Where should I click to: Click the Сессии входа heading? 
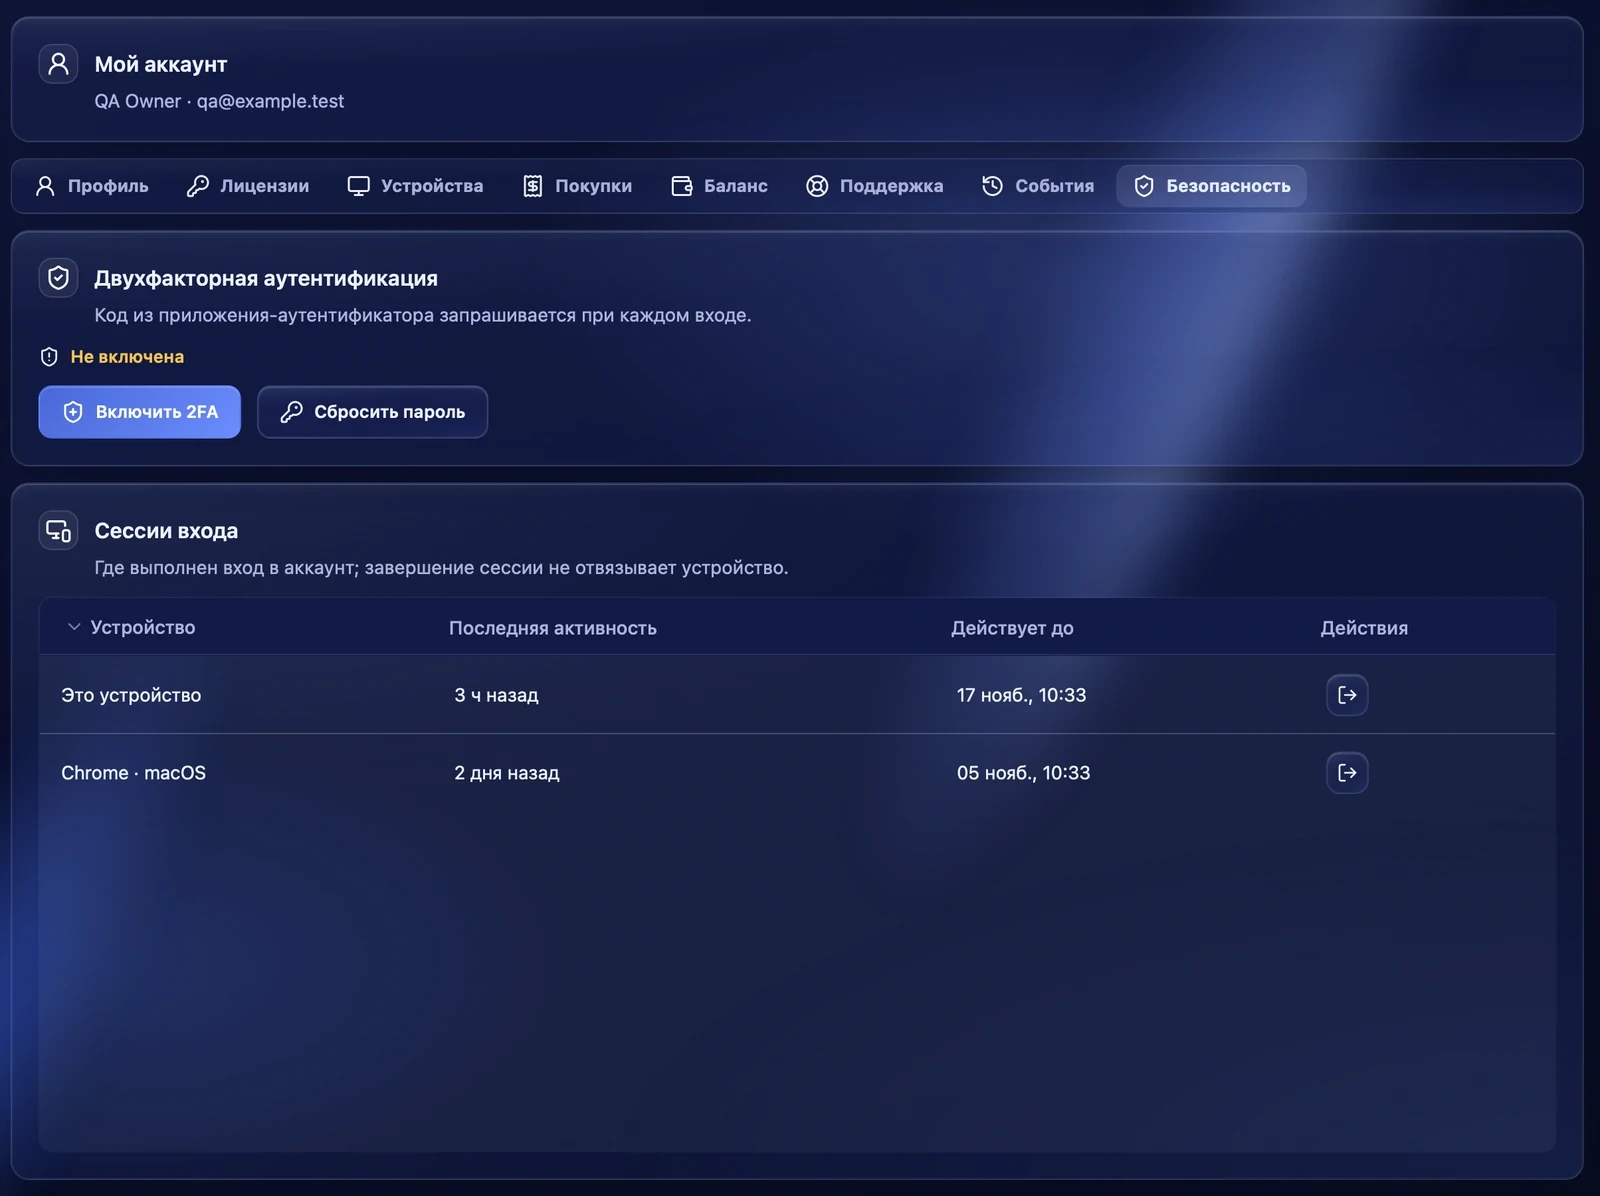click(x=166, y=531)
